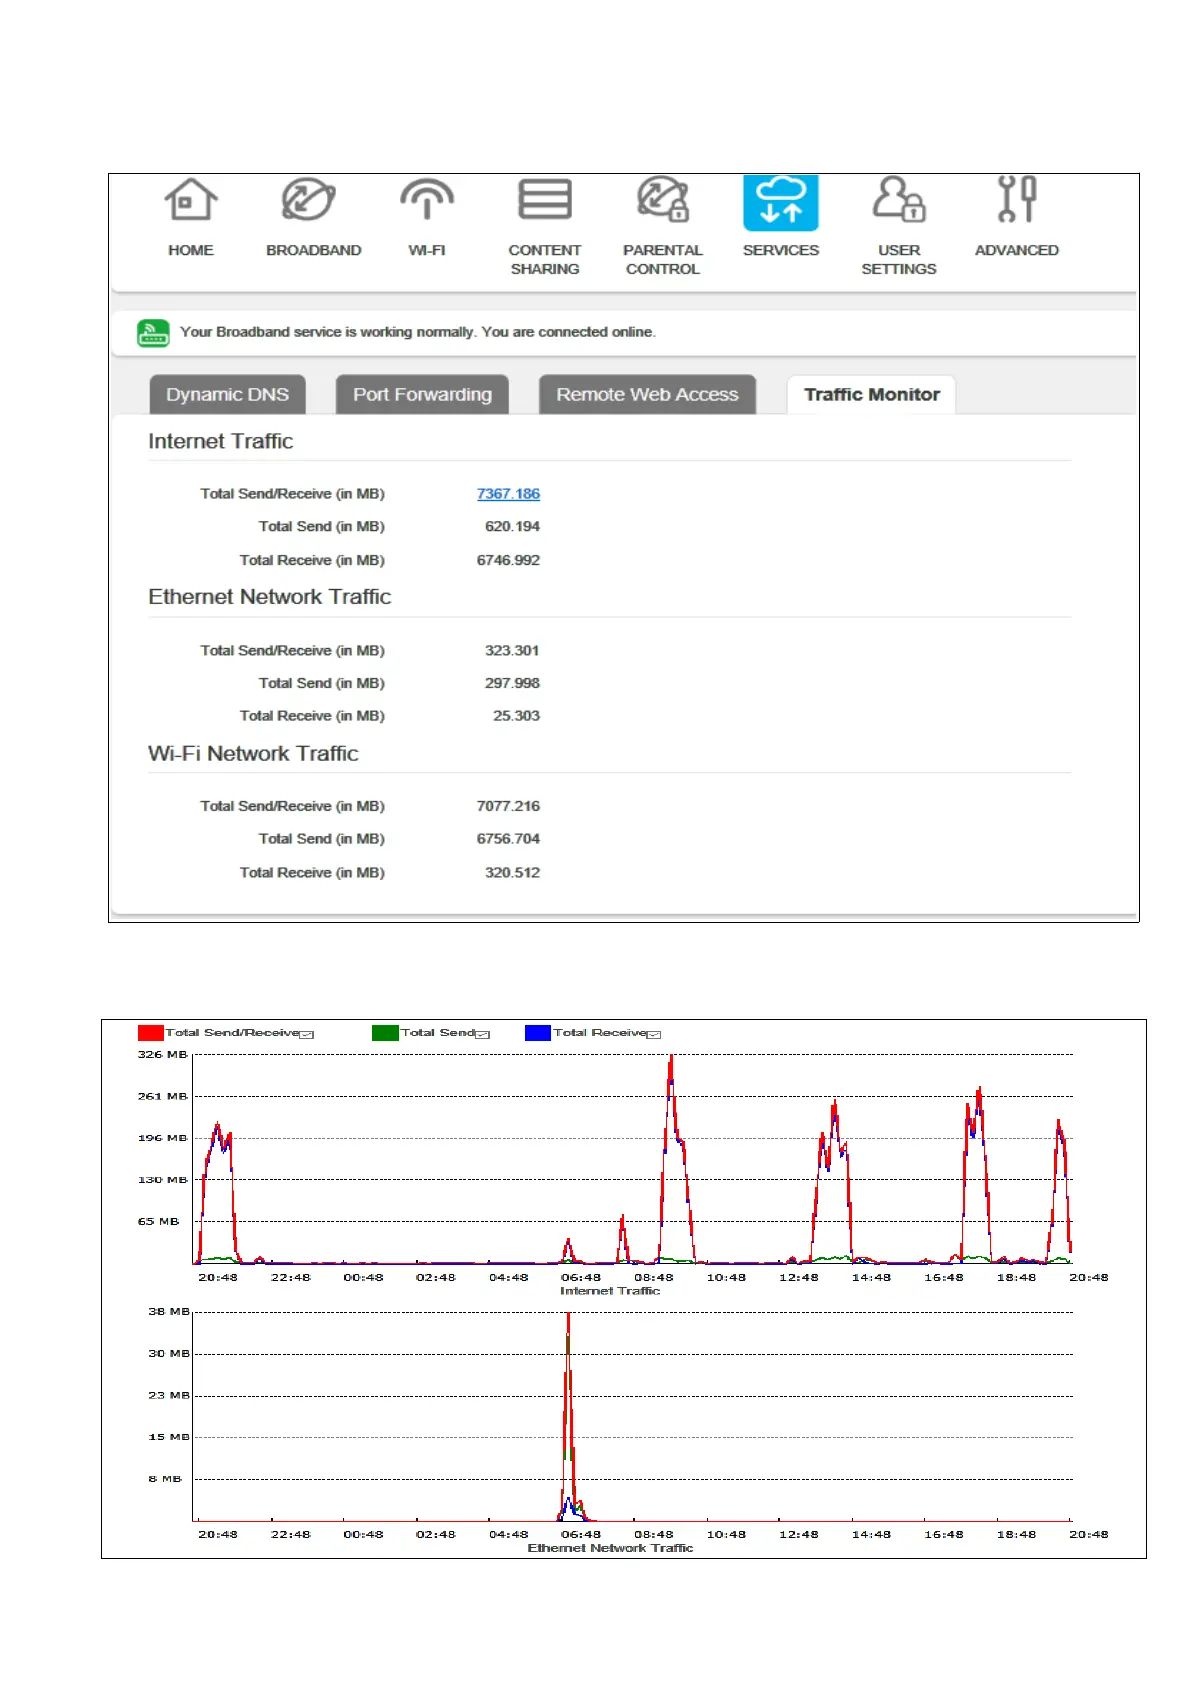Select the Traffic Monitor tab
1191x1684 pixels.
871,395
